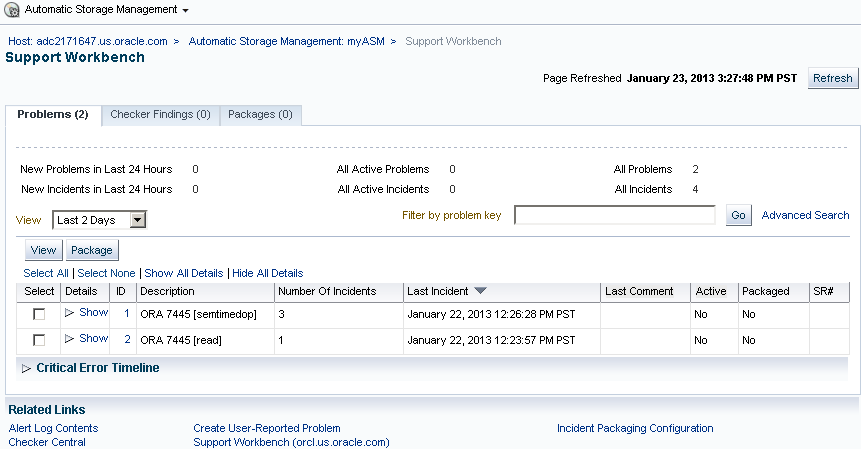This screenshot has height=449, width=861.
Task: Click the All Incidents count label
Action: click(643, 189)
